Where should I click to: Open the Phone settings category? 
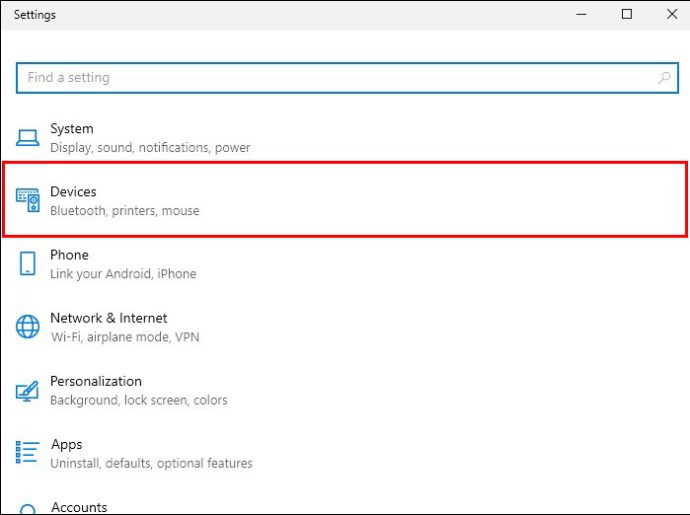(x=345, y=264)
